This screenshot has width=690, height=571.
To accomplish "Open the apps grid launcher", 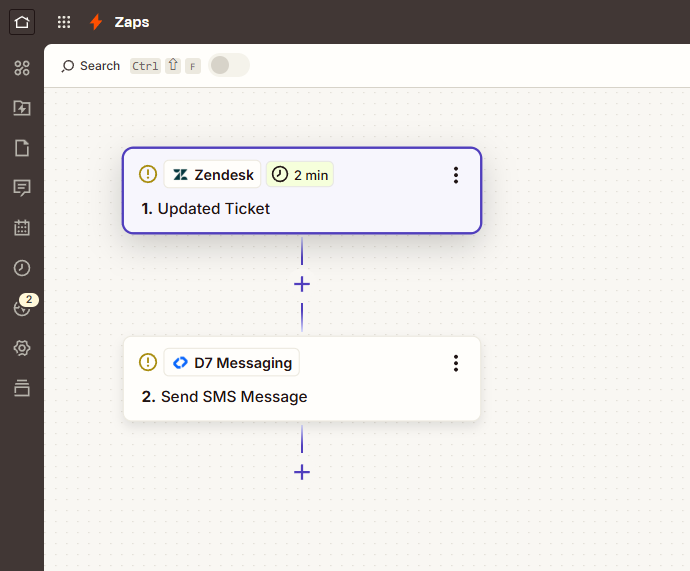I will 64,22.
